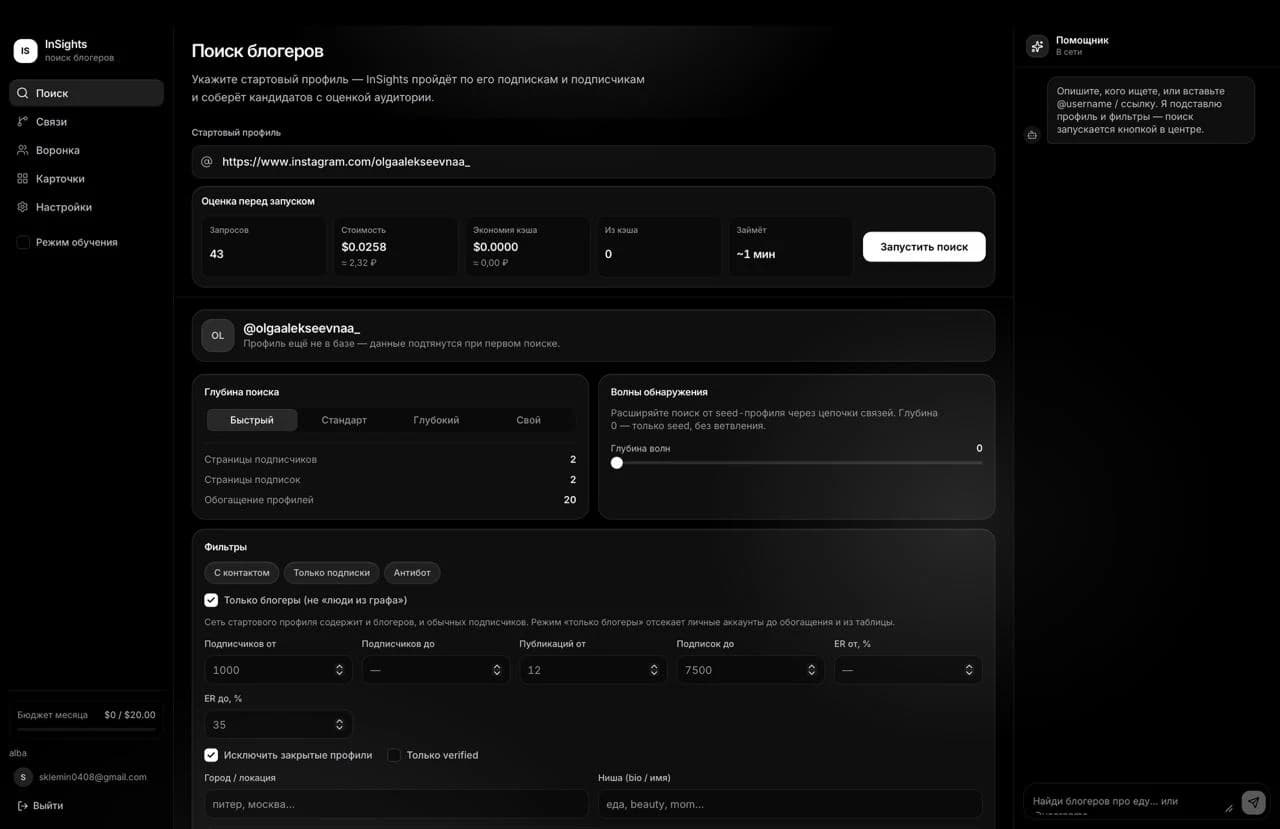1280x829 pixels.
Task: Click the Бюджет месяца progress bar
Action: pos(86,729)
